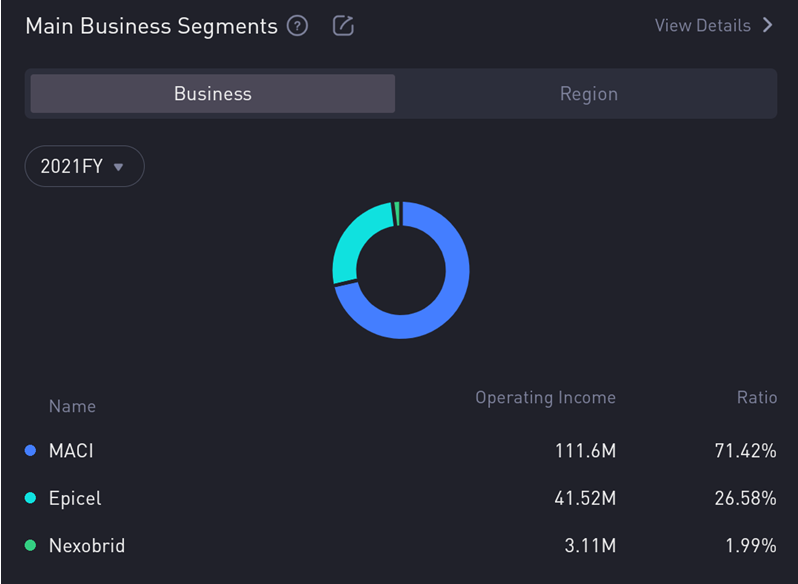Viewport: 798px width, 584px height.
Task: Click the dropdown arrow beside 2021FY
Action: click(x=119, y=167)
